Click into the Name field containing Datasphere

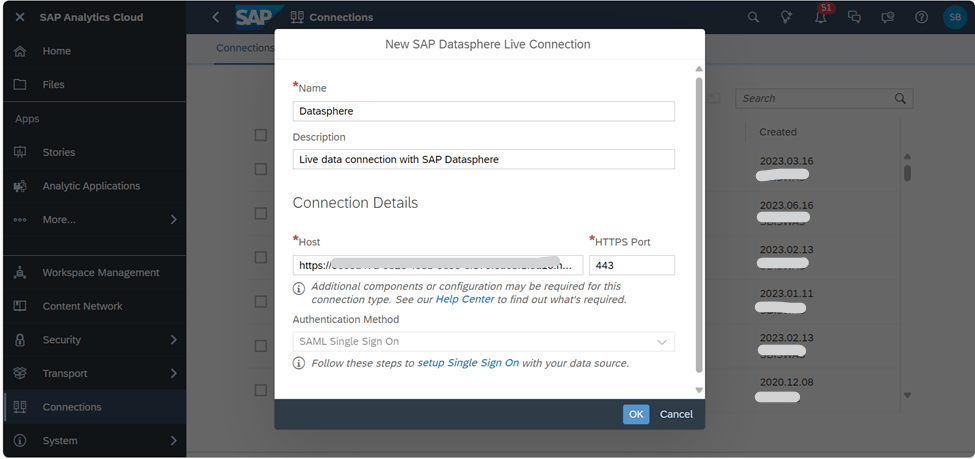[x=484, y=111]
